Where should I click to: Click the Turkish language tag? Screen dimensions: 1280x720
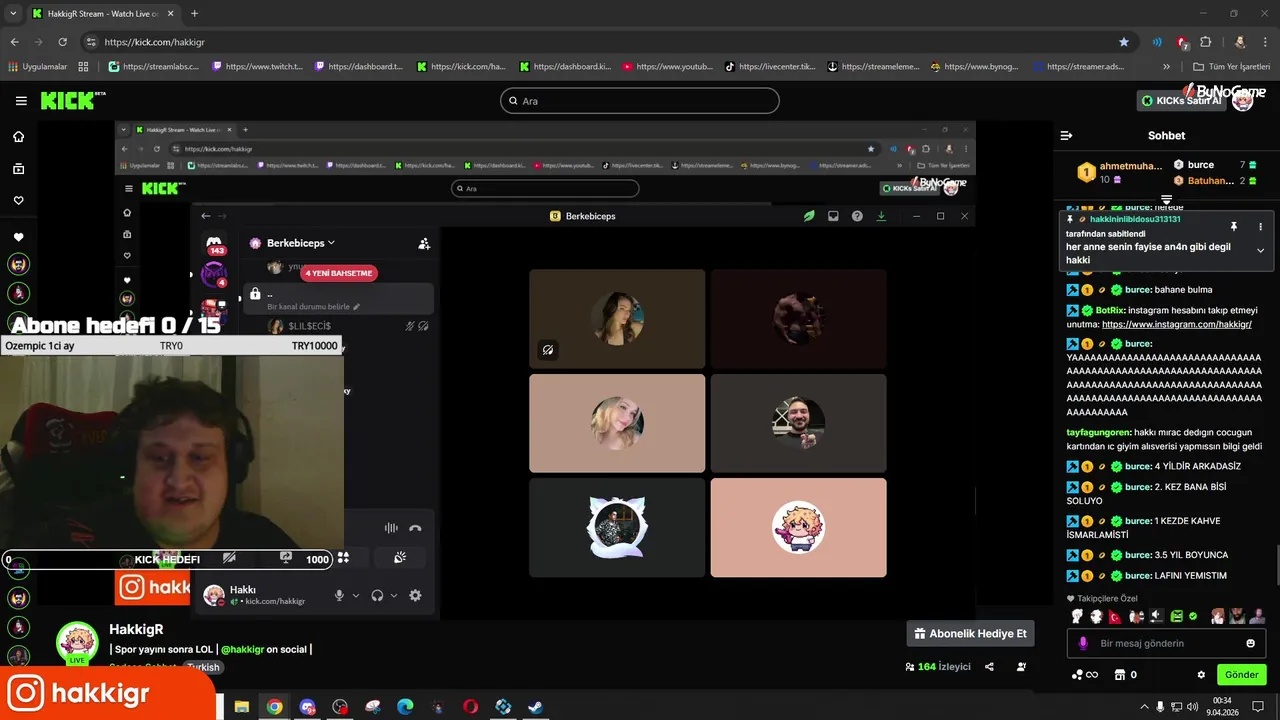203,667
